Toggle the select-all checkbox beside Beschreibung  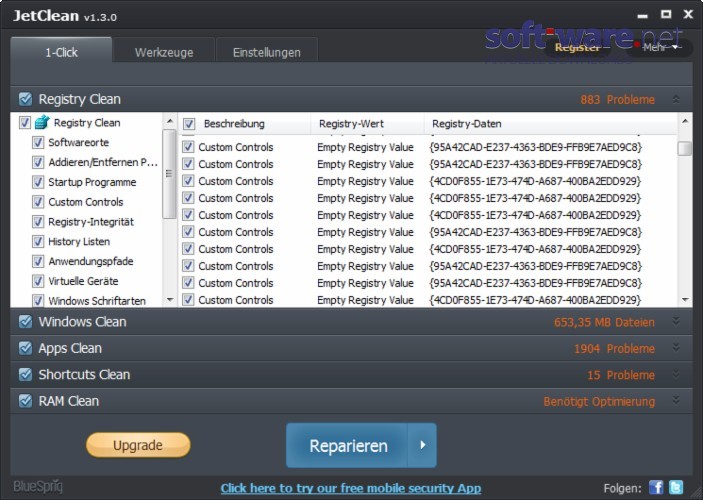[x=189, y=124]
